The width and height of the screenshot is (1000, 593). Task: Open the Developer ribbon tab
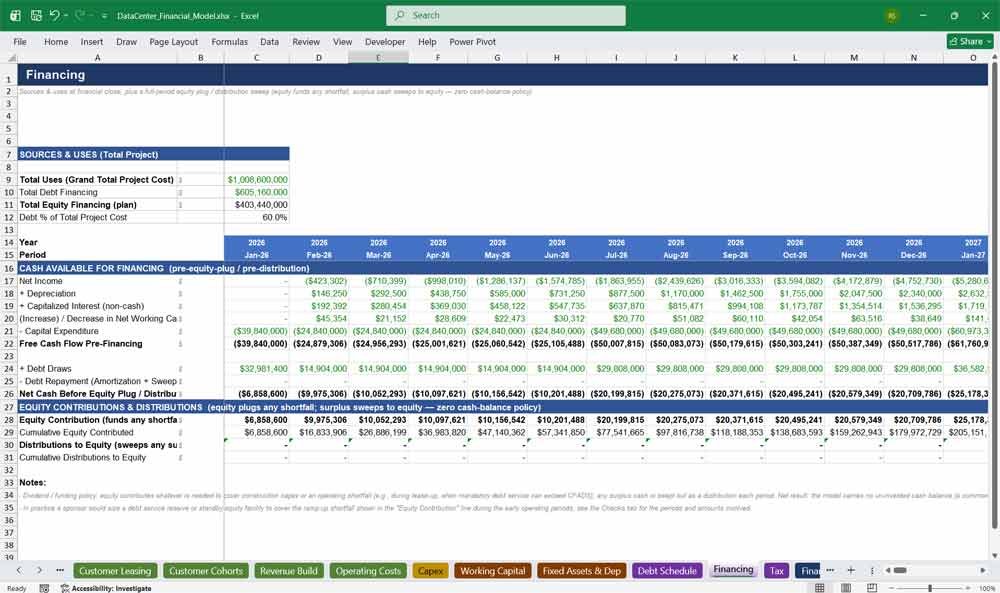385,41
